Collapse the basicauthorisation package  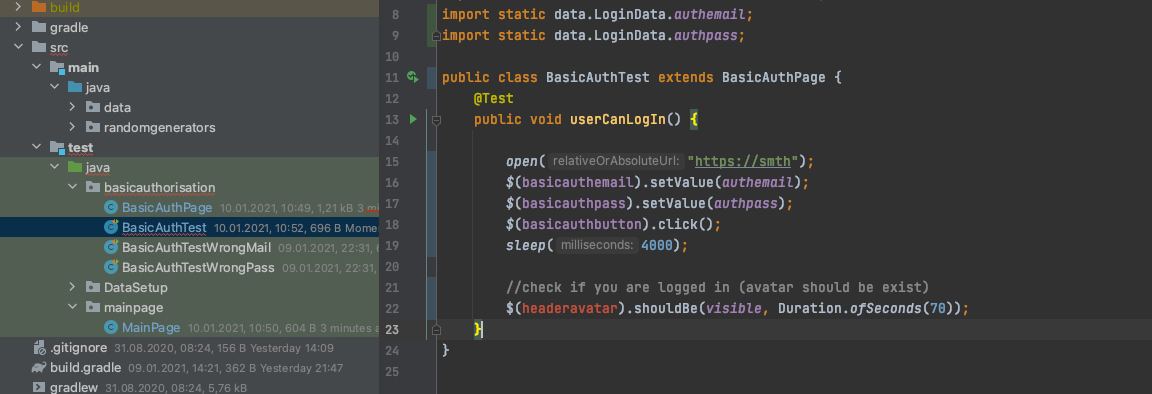72,187
